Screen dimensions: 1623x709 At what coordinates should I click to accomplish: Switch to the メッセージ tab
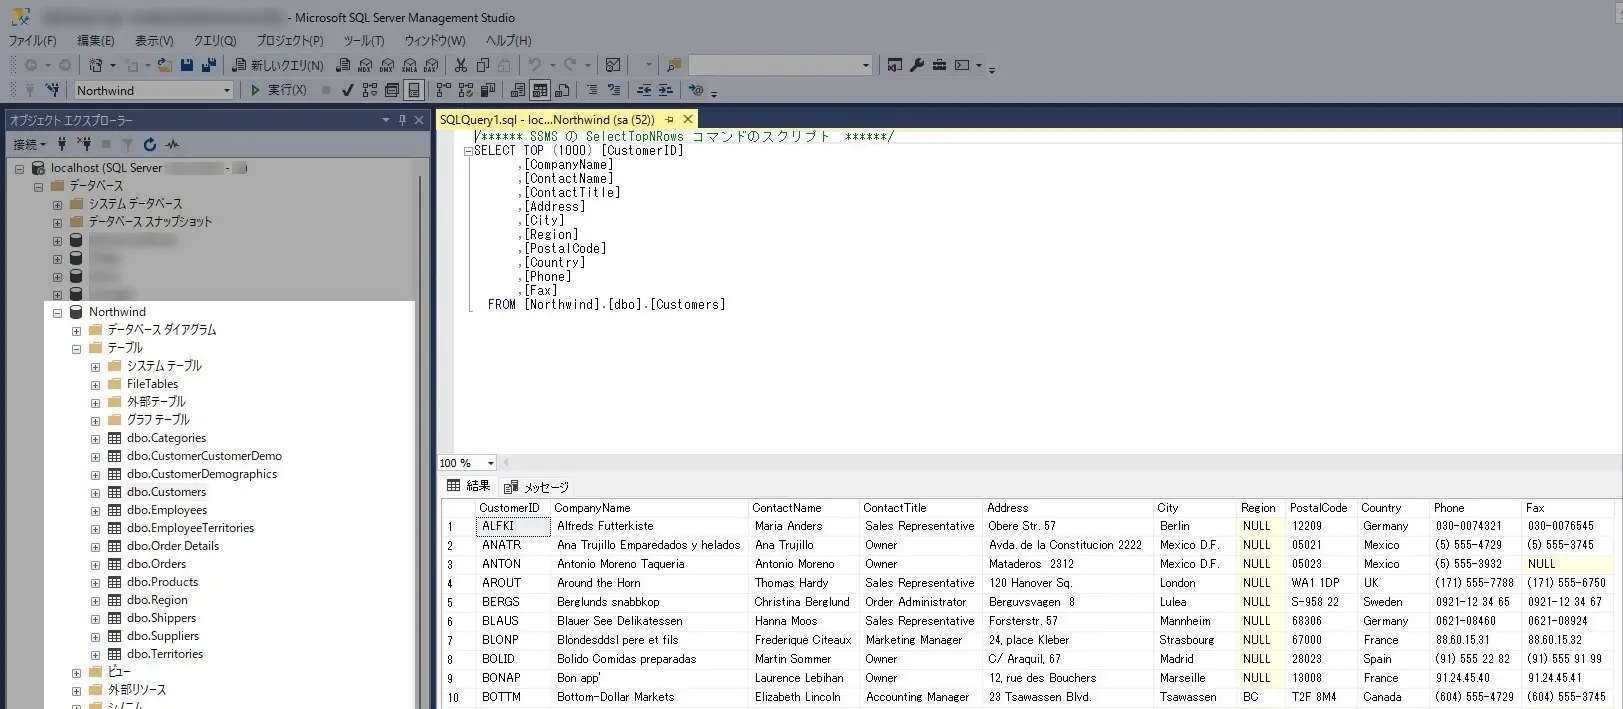tap(537, 487)
